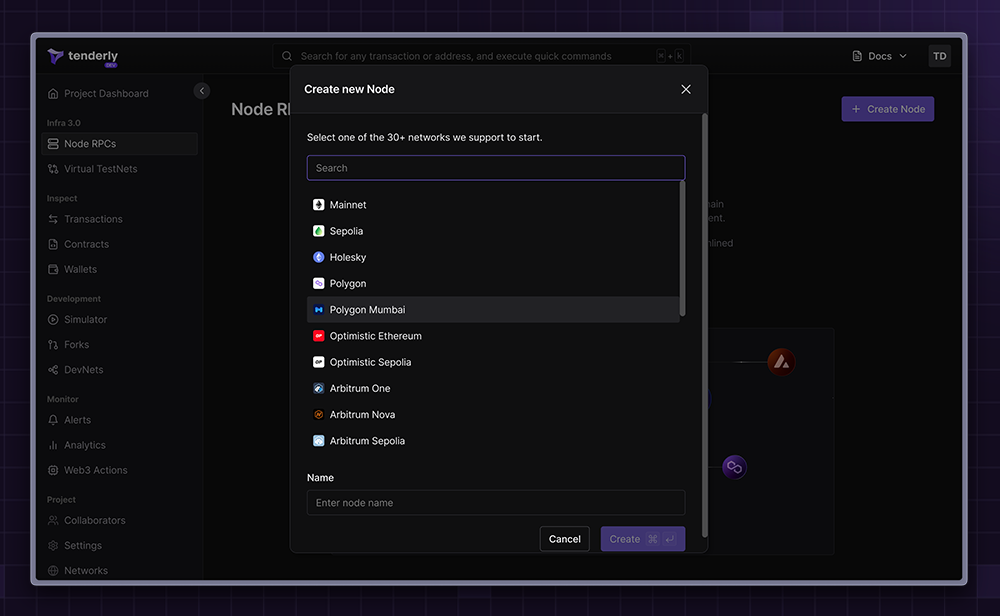Click the Cancel button in dialog
The width and height of the screenshot is (1000, 616).
pyautogui.click(x=564, y=539)
